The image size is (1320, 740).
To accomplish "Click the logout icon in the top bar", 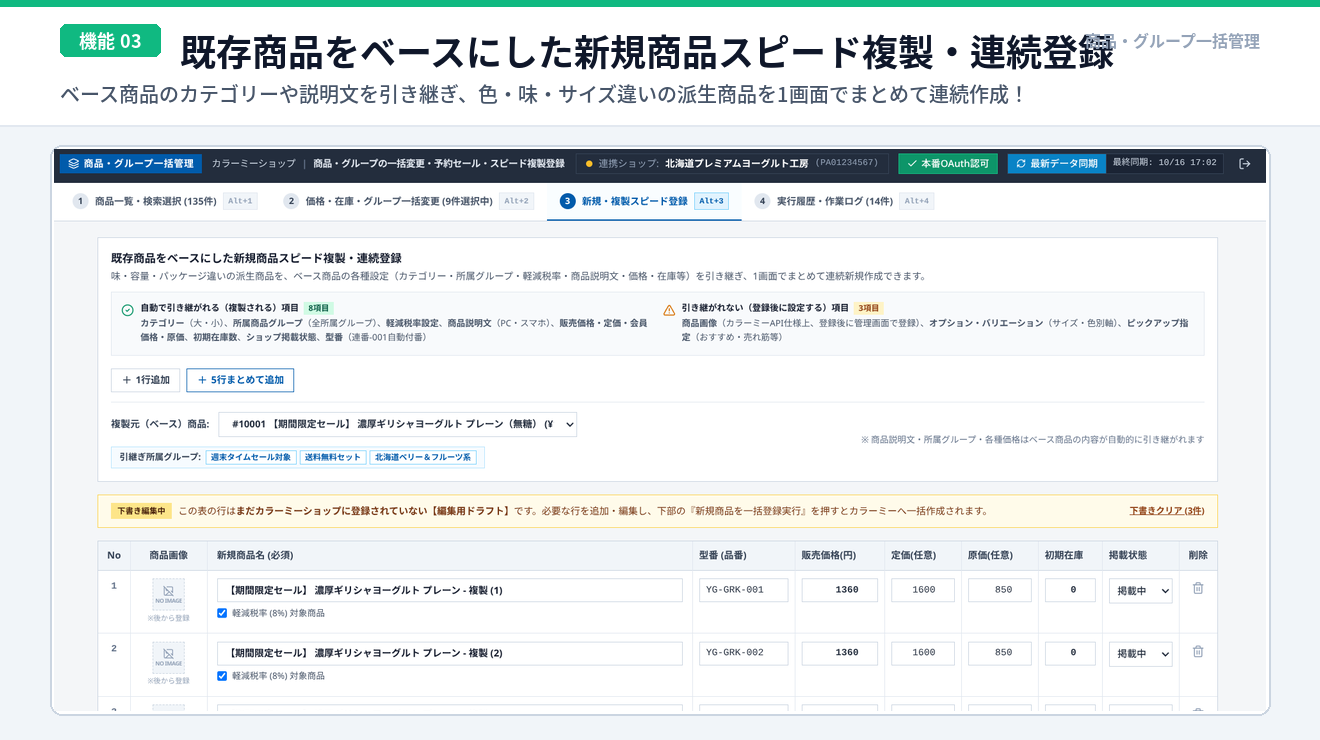I will coord(1244,163).
